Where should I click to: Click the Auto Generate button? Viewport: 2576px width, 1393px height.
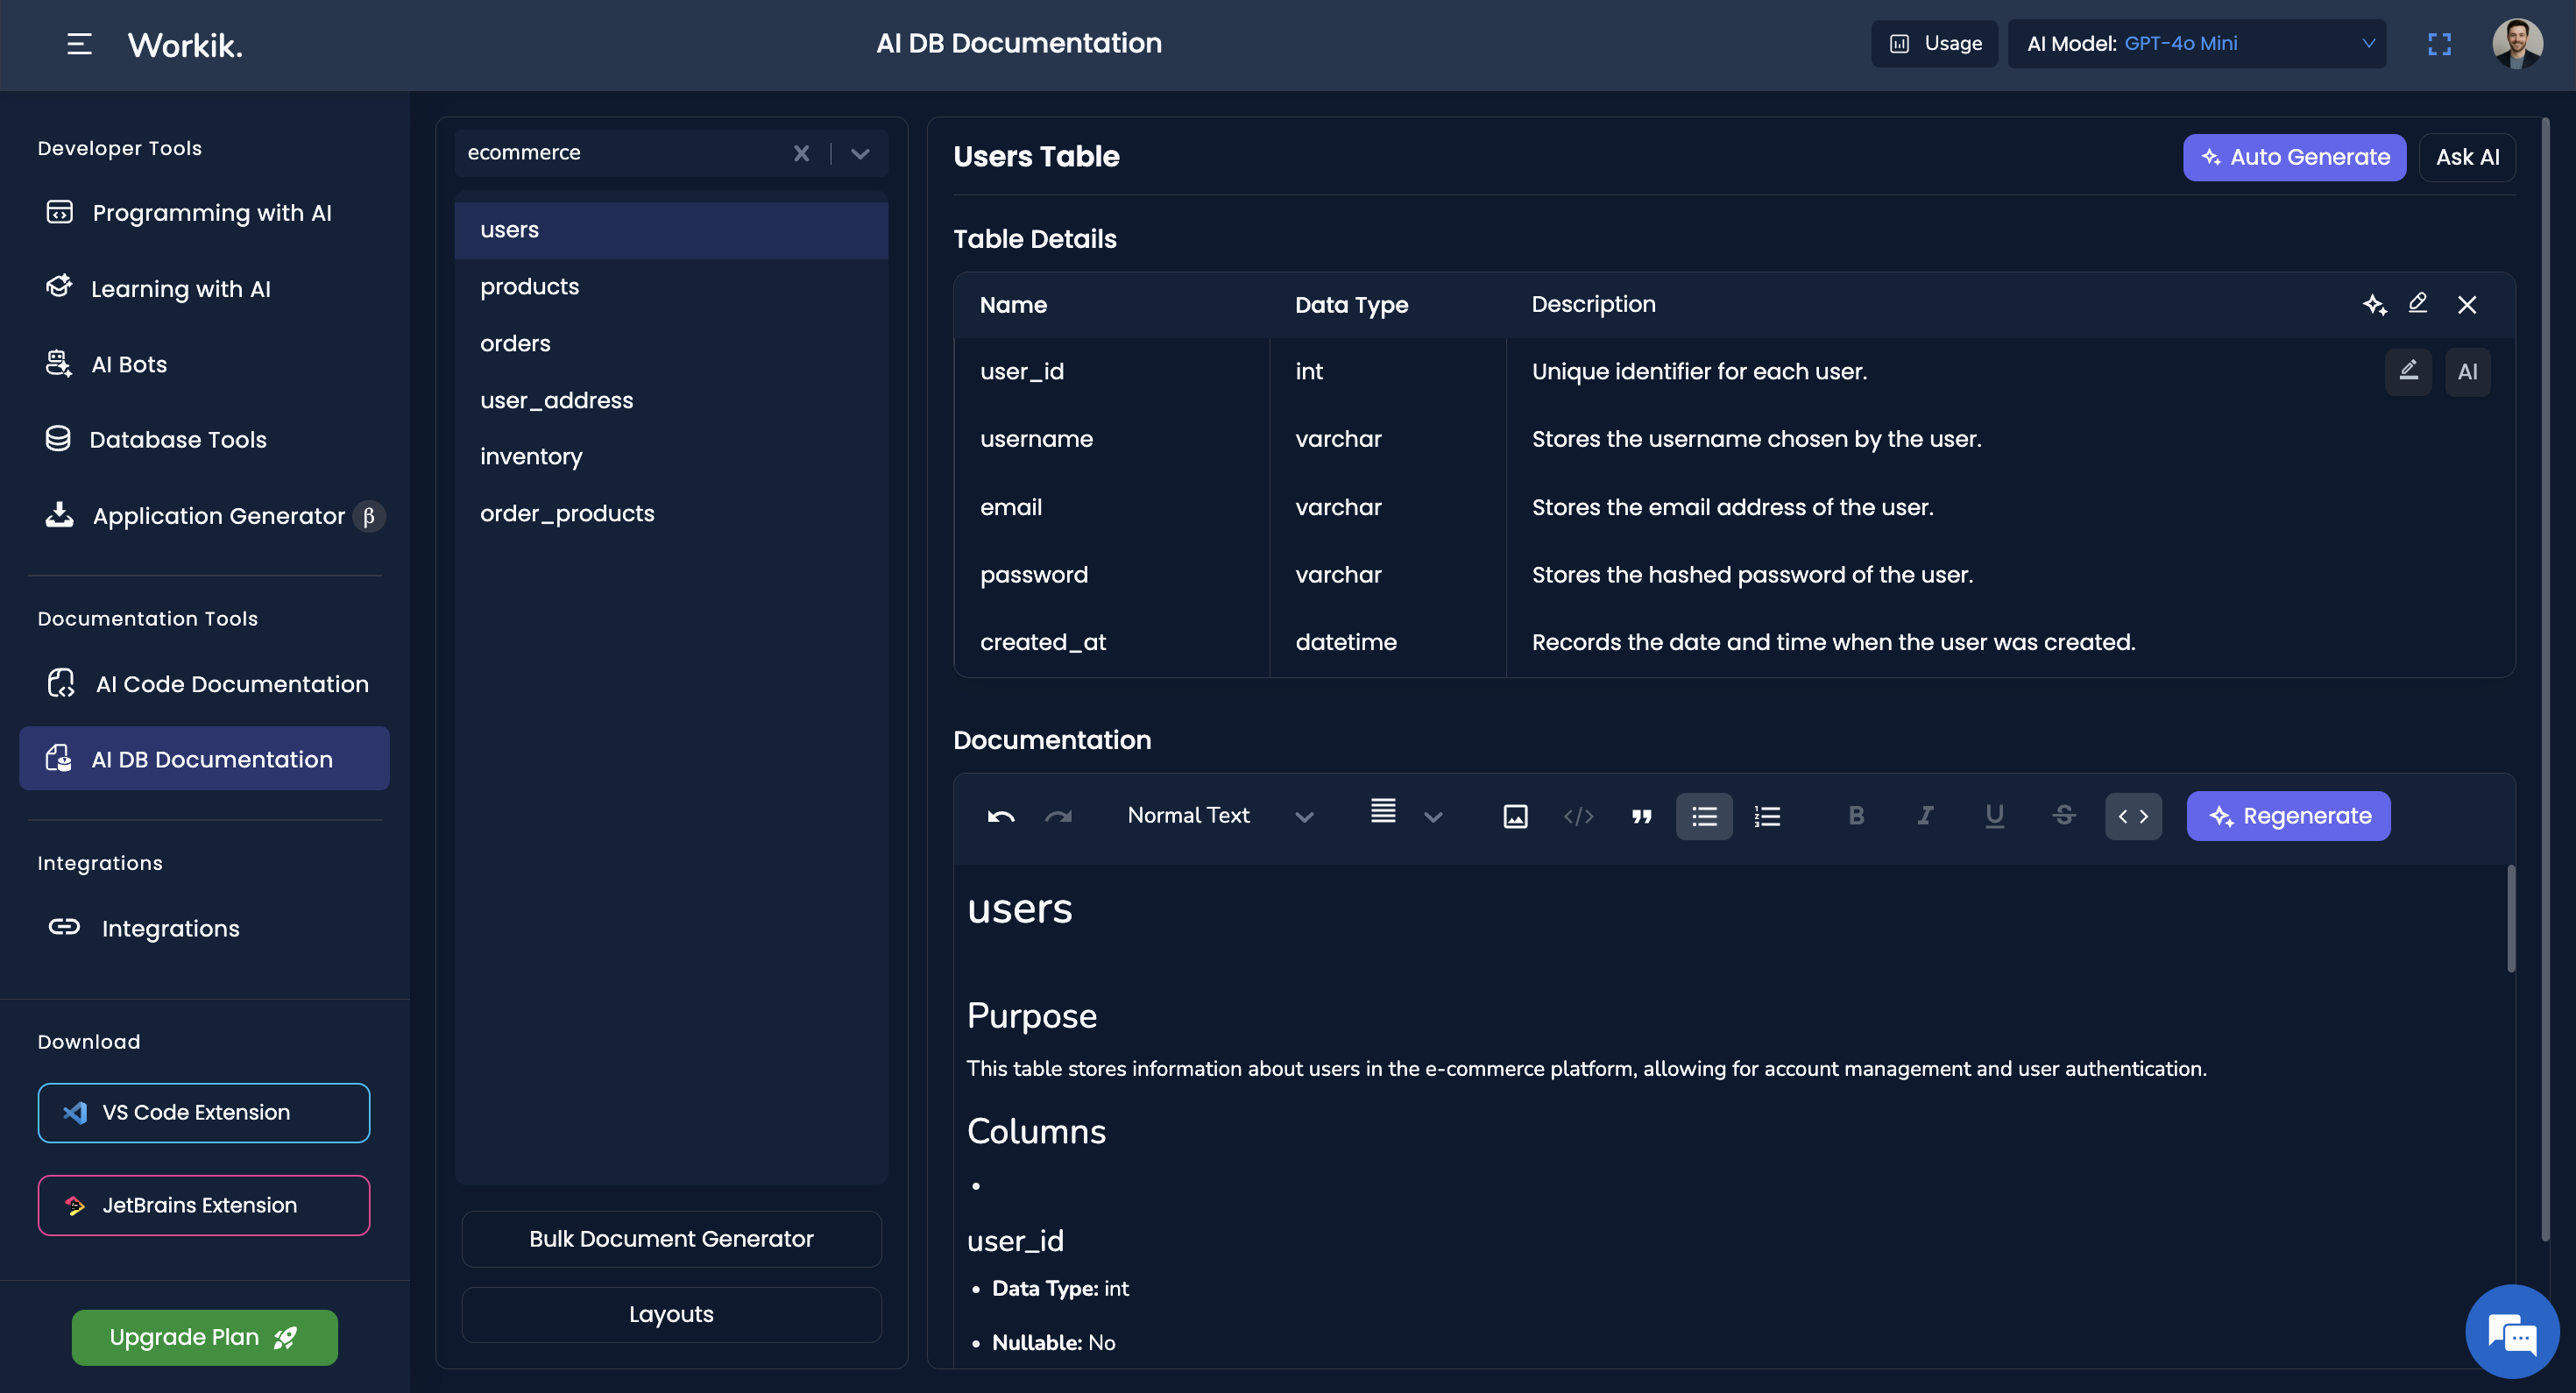tap(2294, 157)
